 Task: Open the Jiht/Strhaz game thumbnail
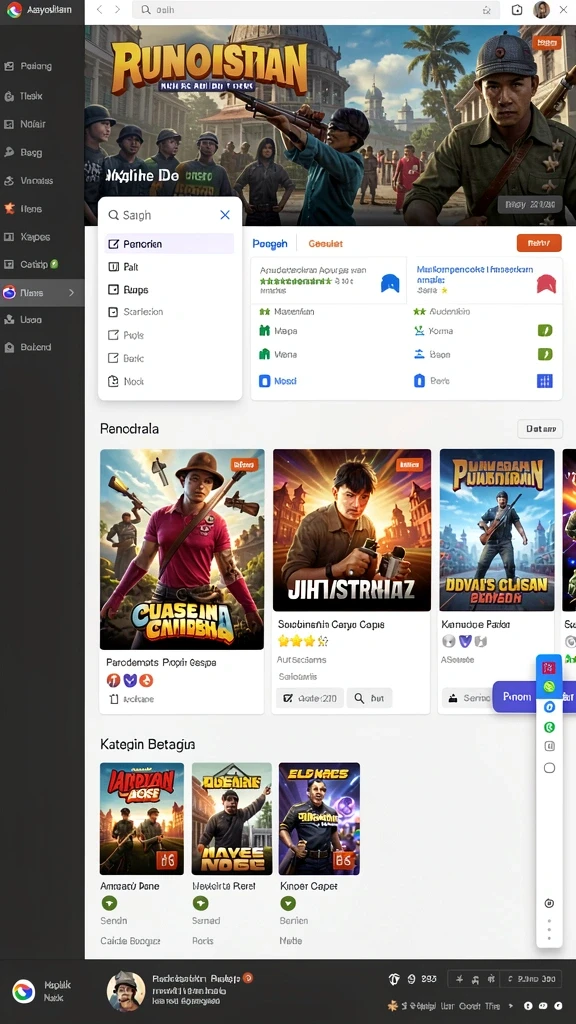click(352, 530)
